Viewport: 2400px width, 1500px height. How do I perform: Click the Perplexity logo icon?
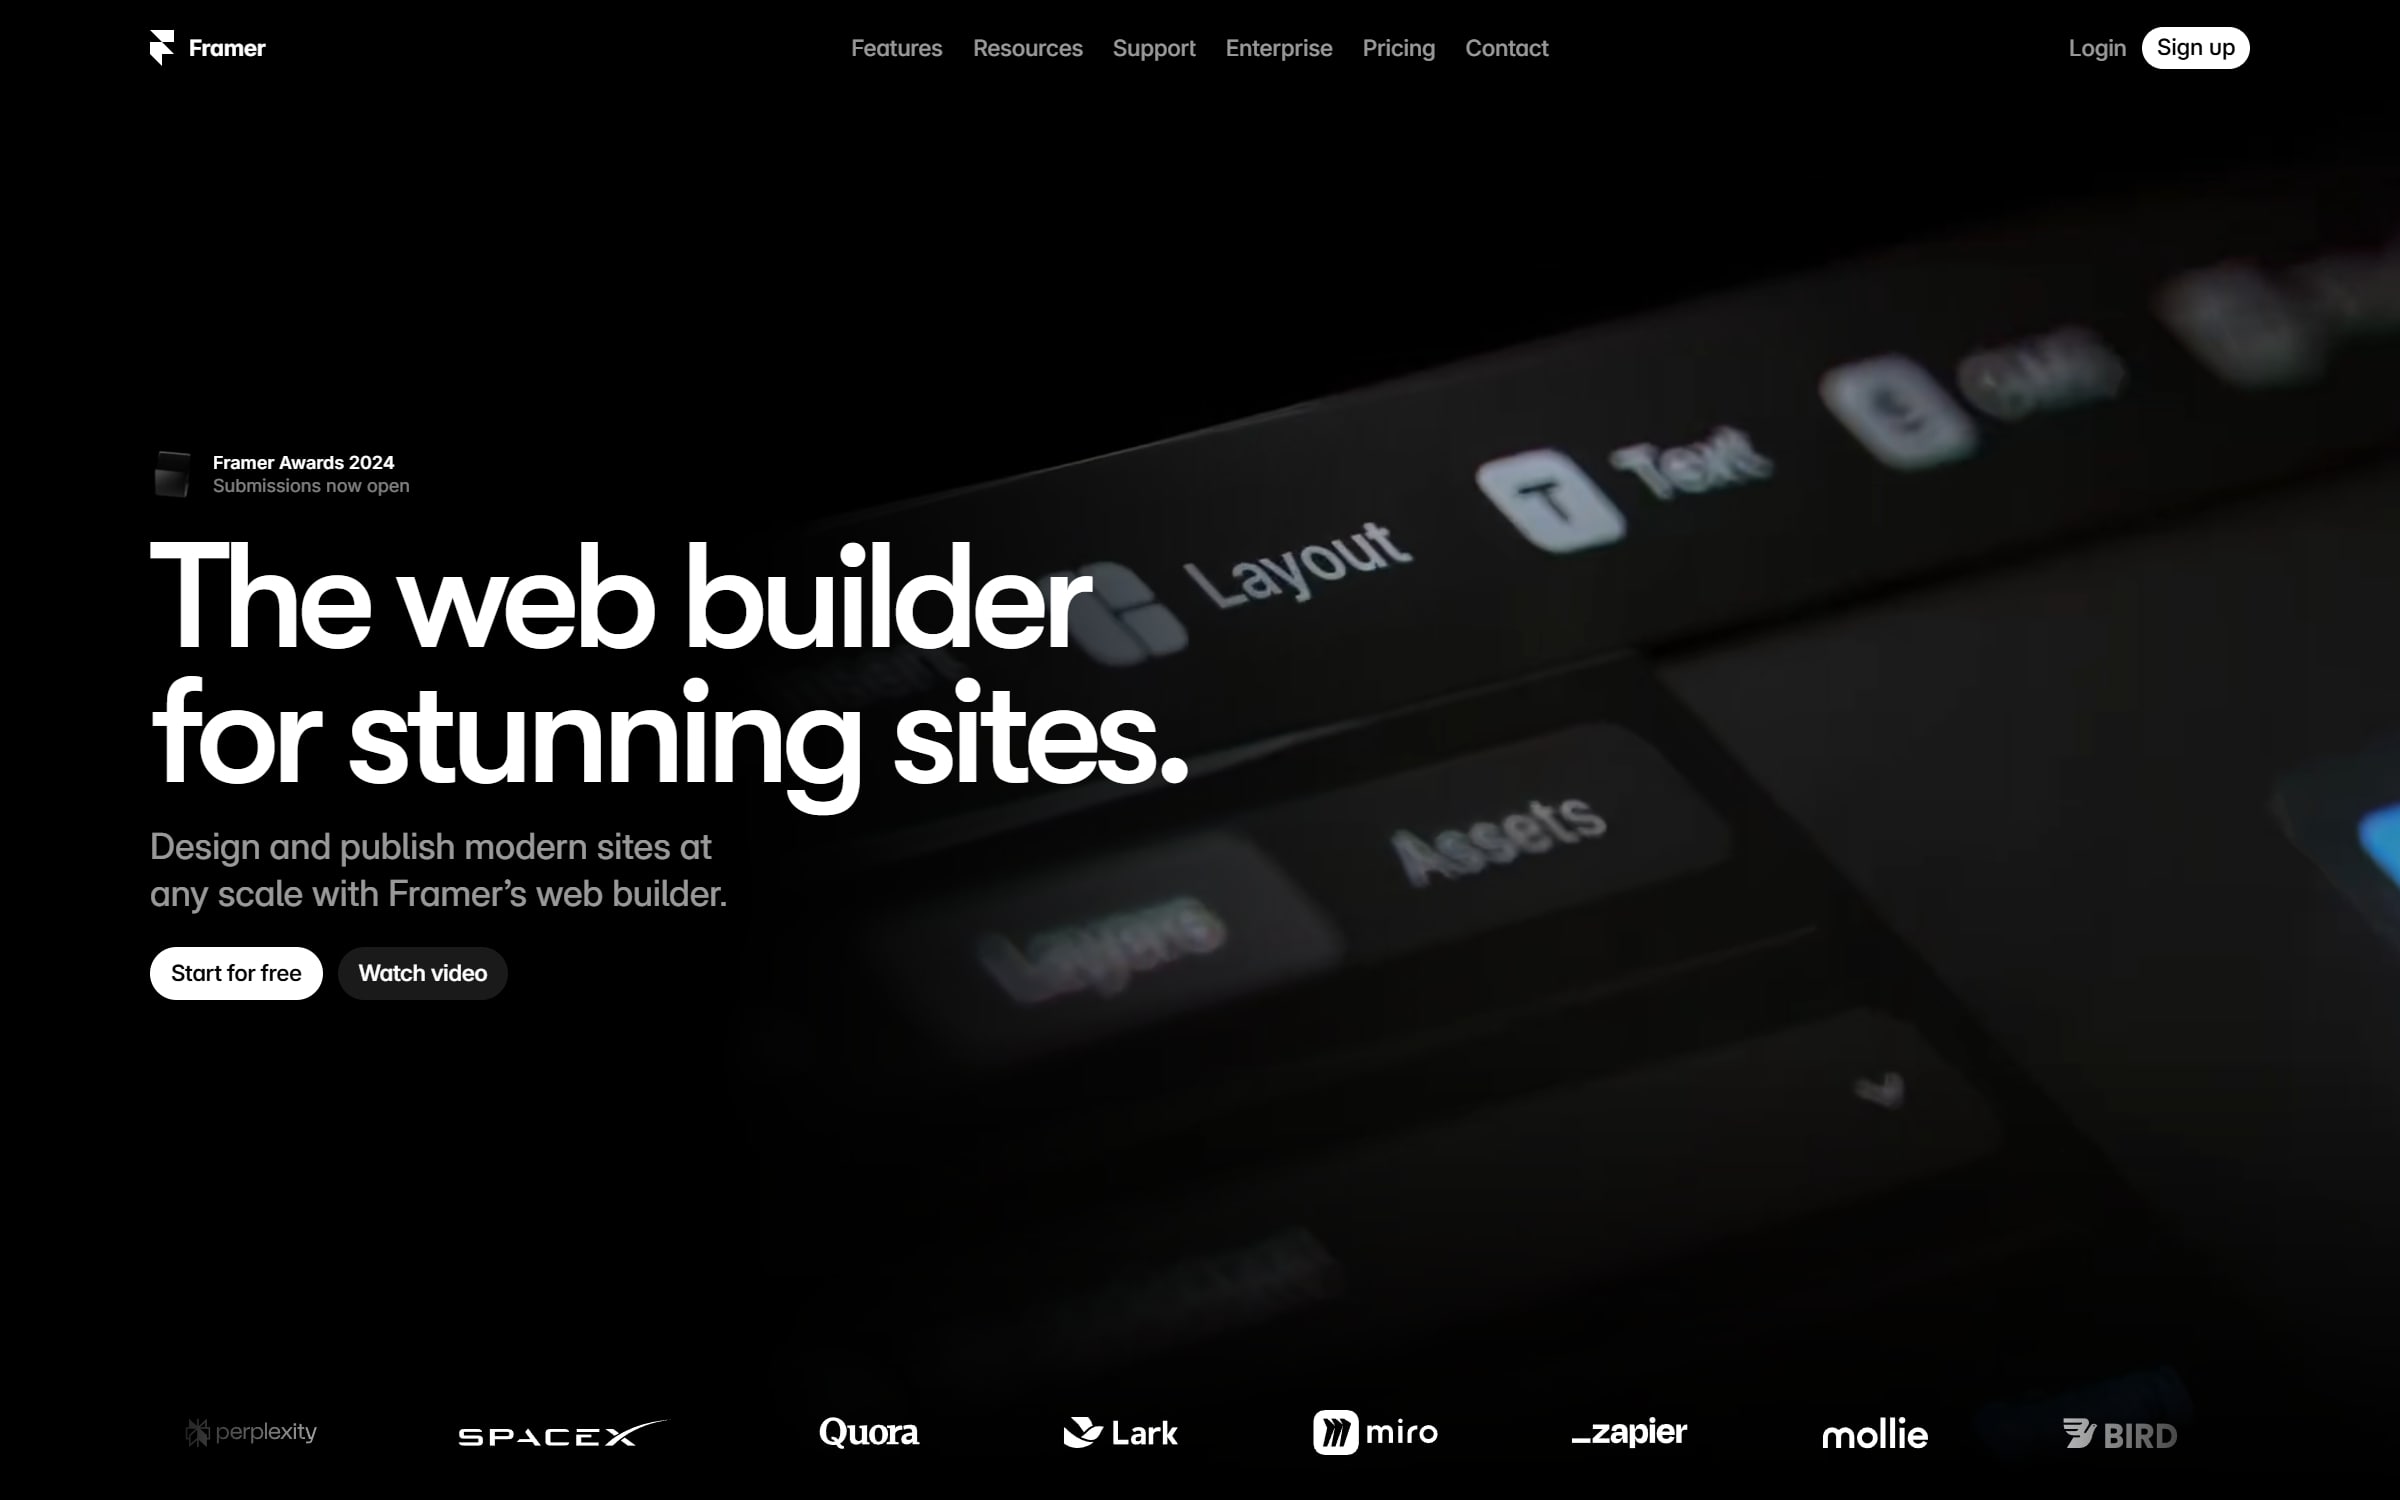coord(195,1433)
